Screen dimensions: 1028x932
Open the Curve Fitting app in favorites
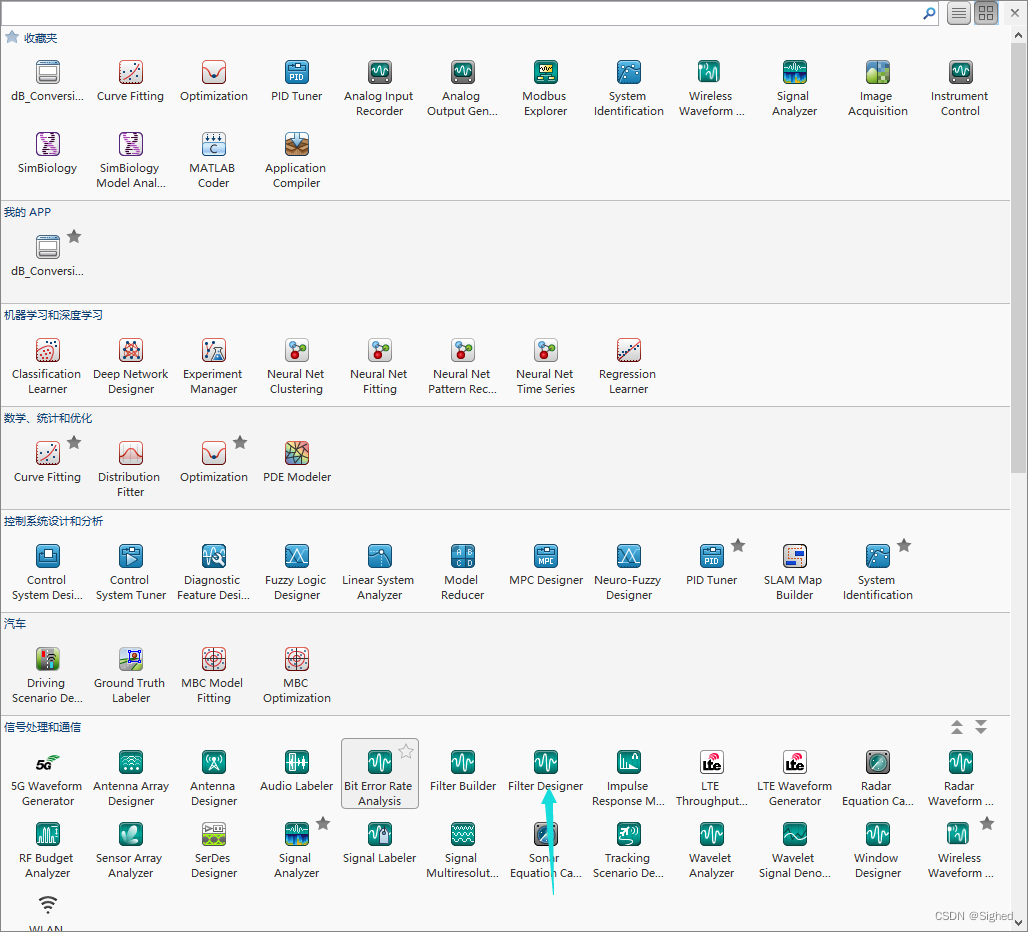pyautogui.click(x=130, y=81)
